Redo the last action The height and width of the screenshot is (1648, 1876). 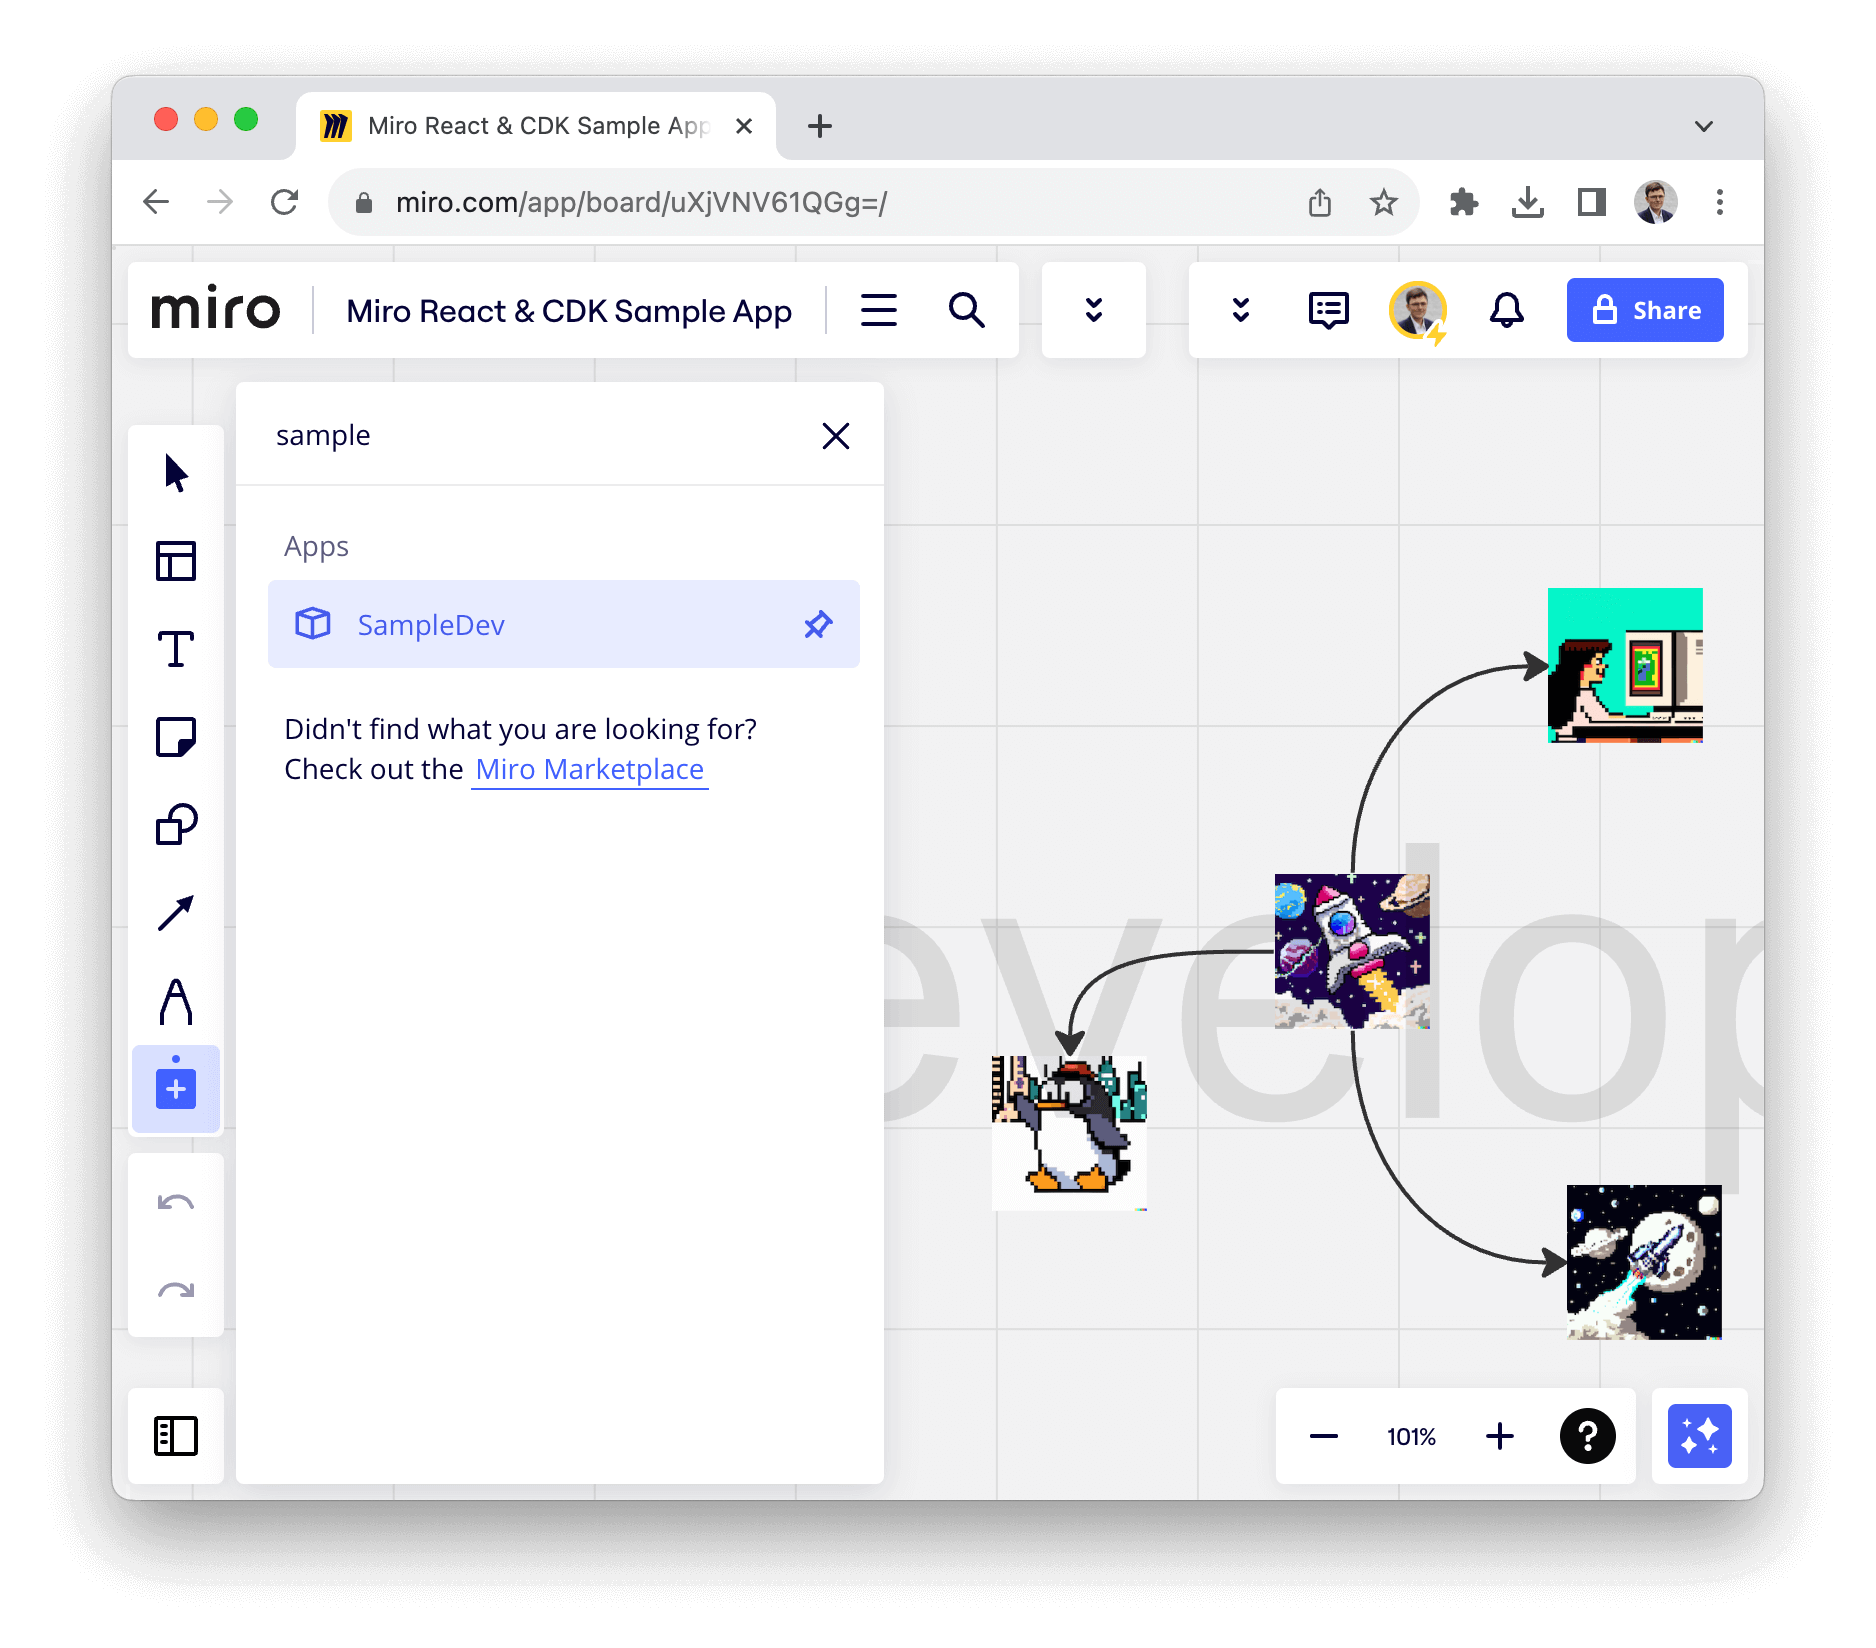176,1289
